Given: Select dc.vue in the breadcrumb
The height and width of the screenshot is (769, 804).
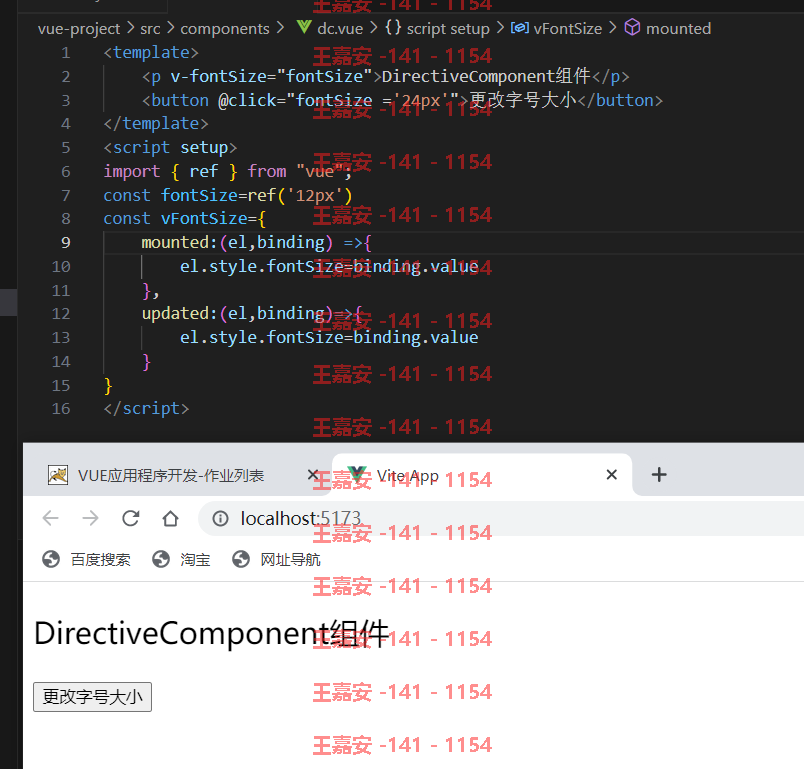Looking at the screenshot, I should 340,28.
